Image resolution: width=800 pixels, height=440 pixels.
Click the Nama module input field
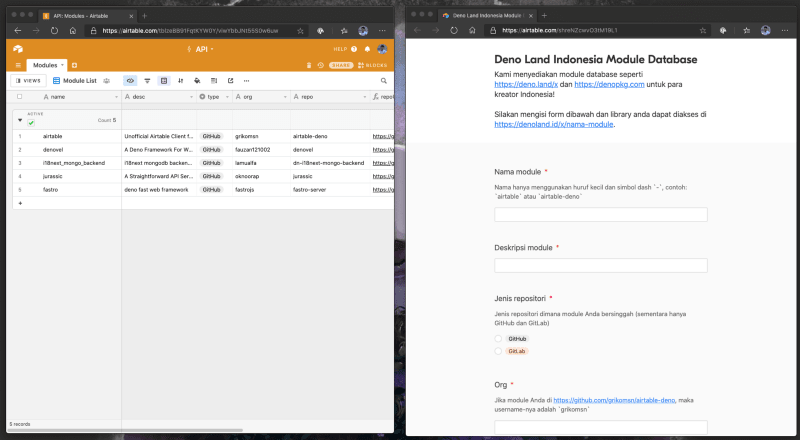point(601,214)
